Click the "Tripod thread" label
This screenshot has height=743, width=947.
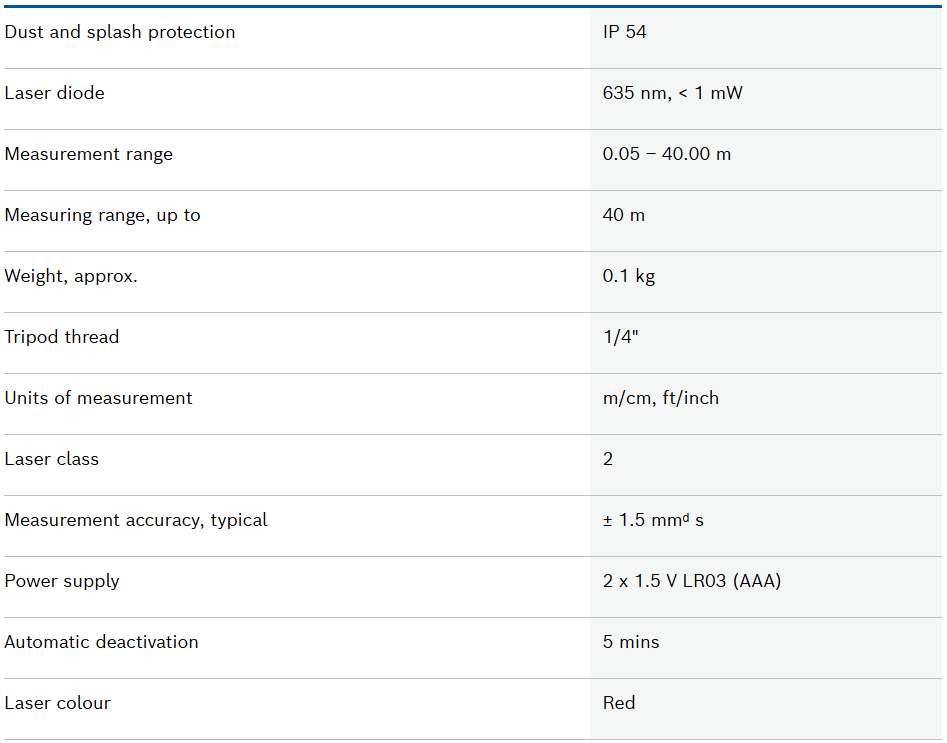[x=62, y=337]
